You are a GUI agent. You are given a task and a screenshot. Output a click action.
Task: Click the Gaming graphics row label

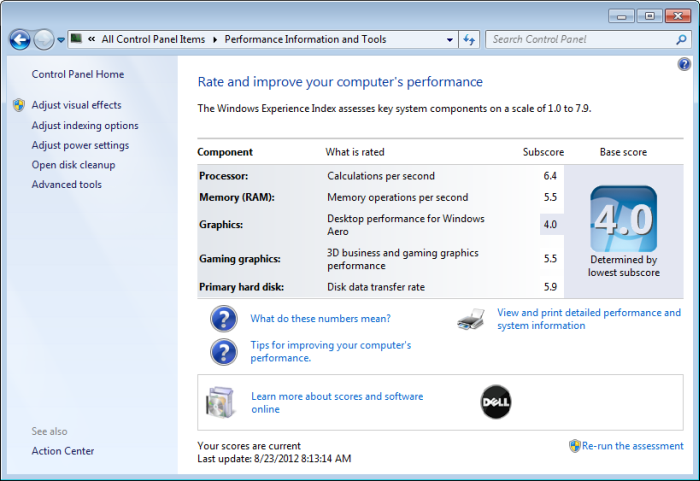[240, 259]
